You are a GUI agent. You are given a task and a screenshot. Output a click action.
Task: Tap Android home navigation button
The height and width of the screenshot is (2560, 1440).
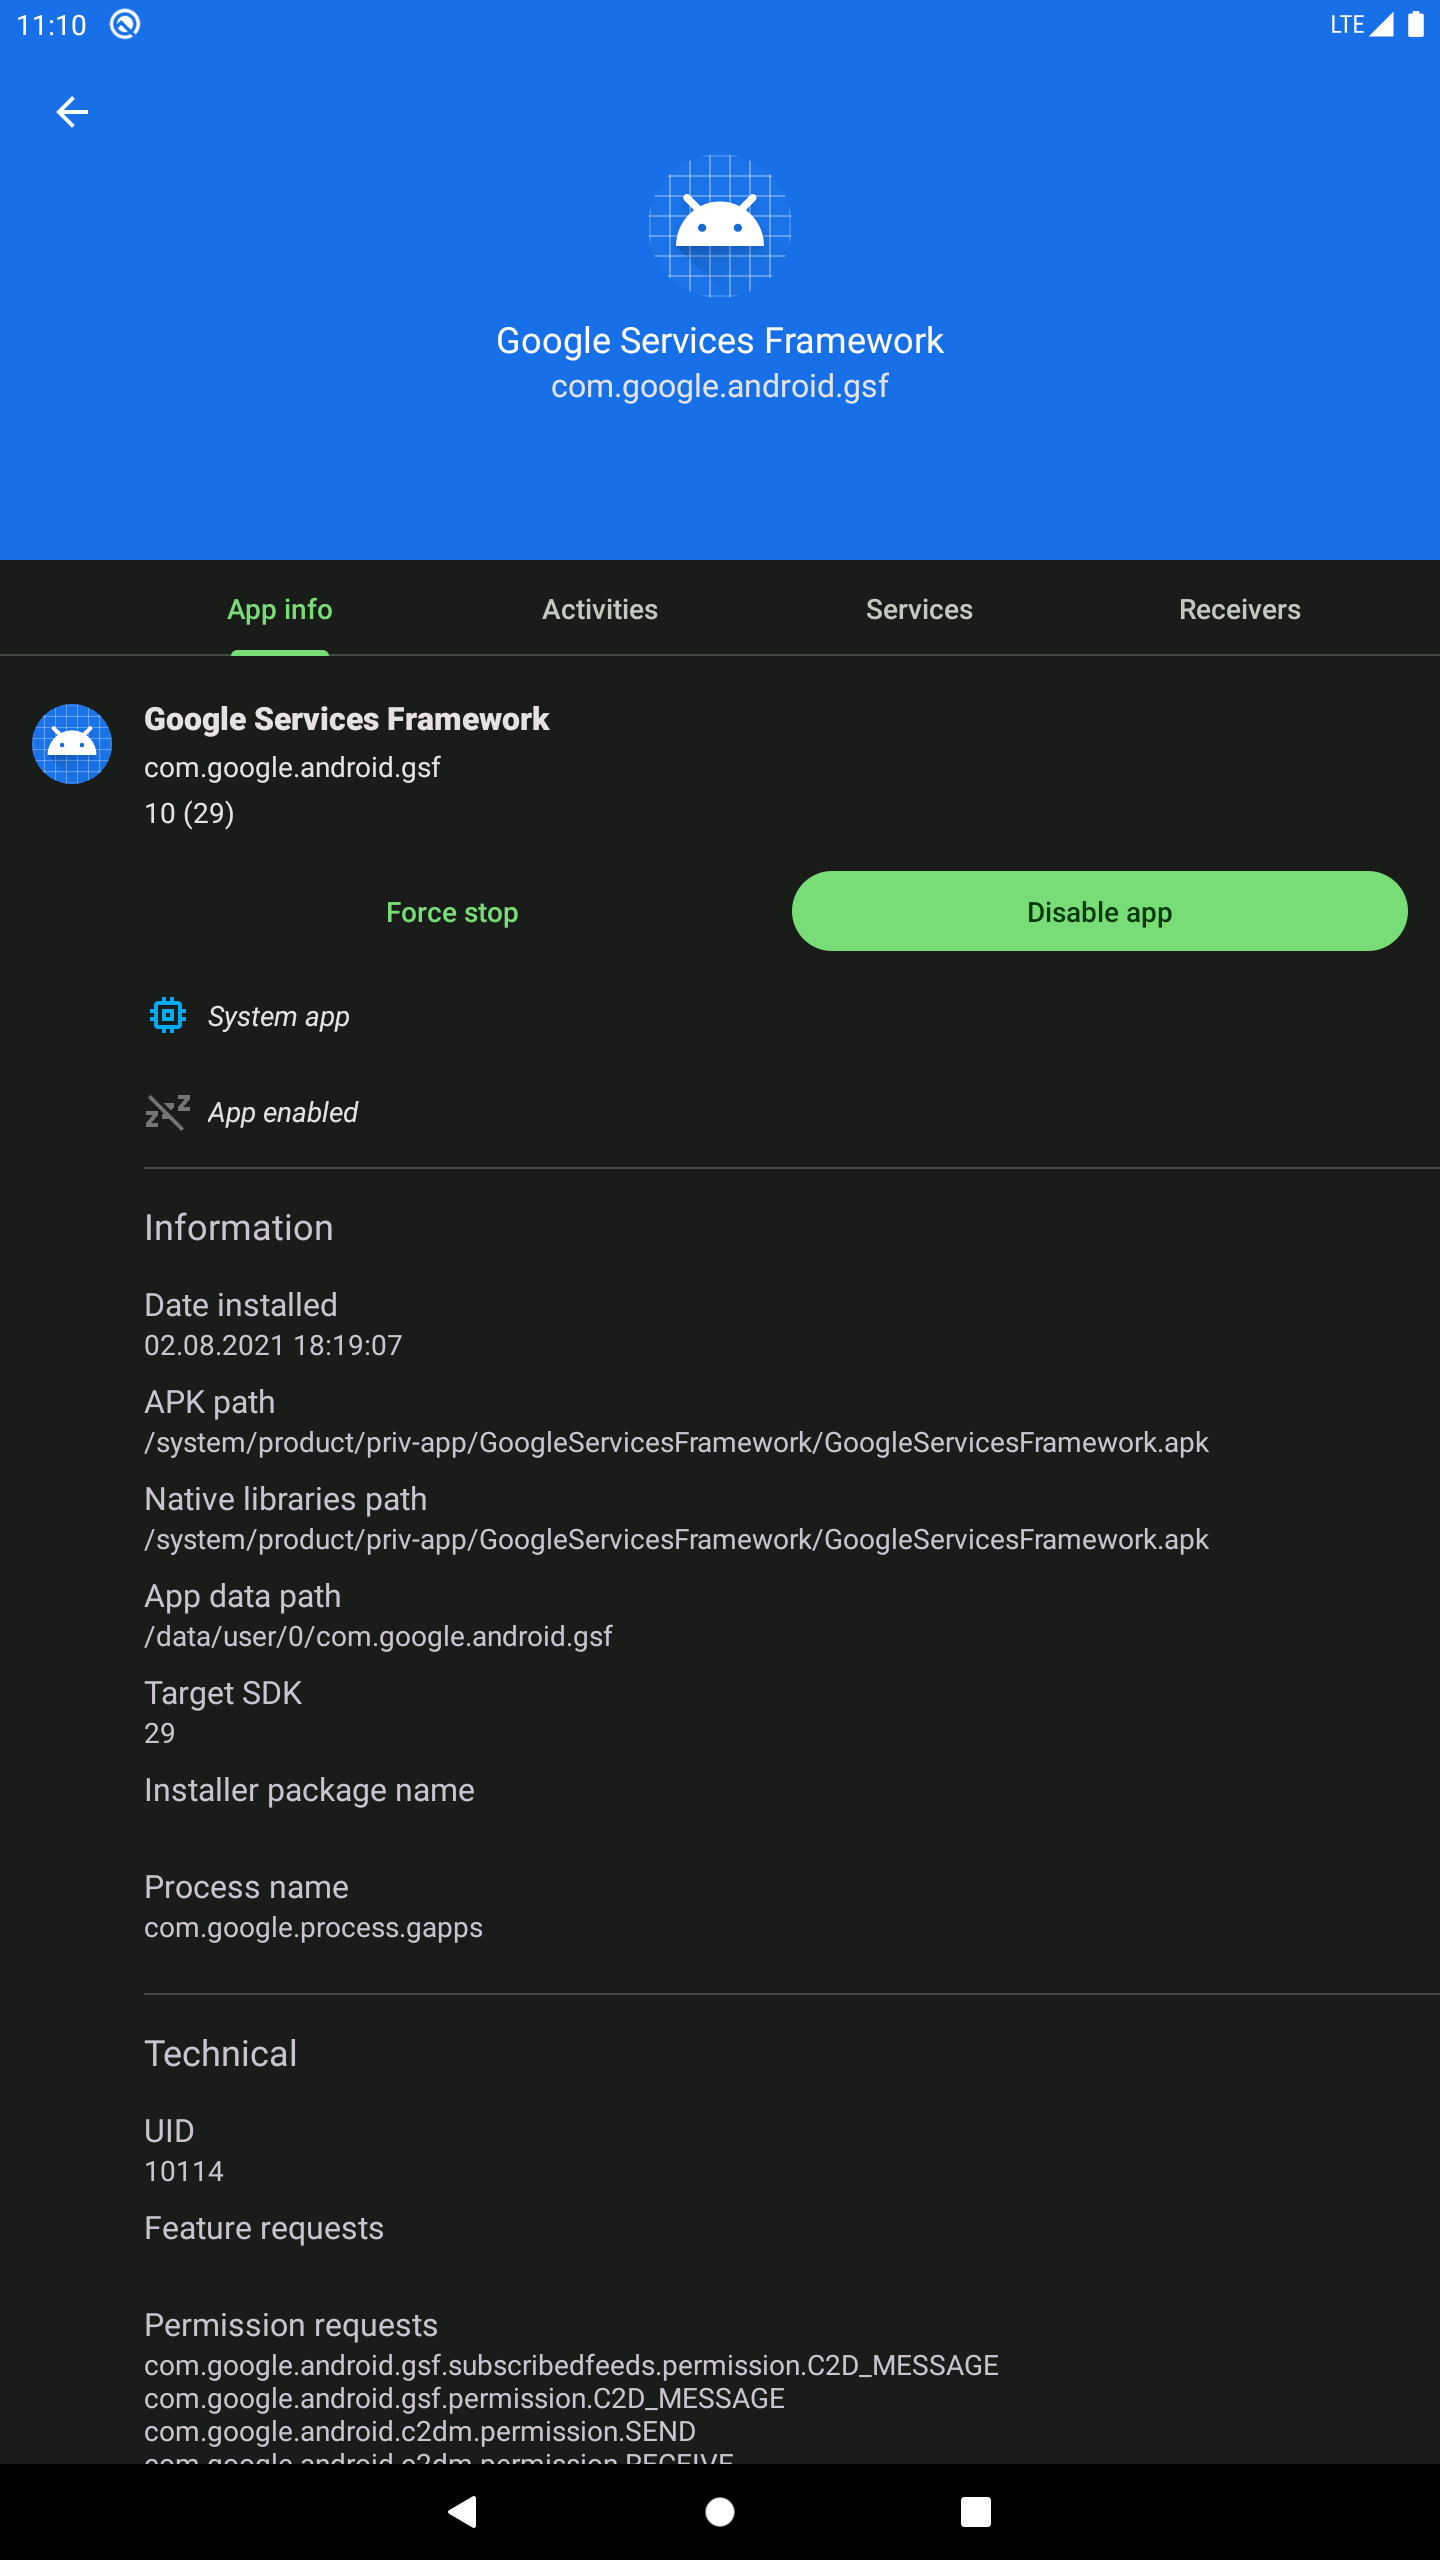(720, 2512)
